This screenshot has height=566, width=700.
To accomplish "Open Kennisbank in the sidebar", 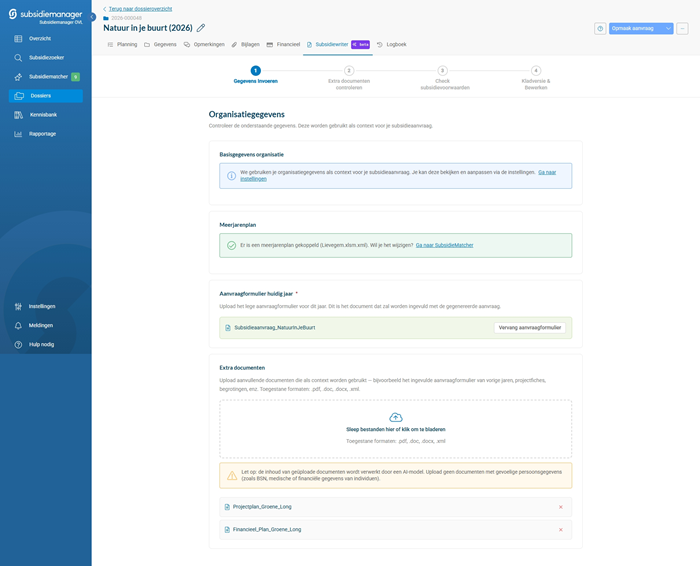I will click(x=46, y=115).
